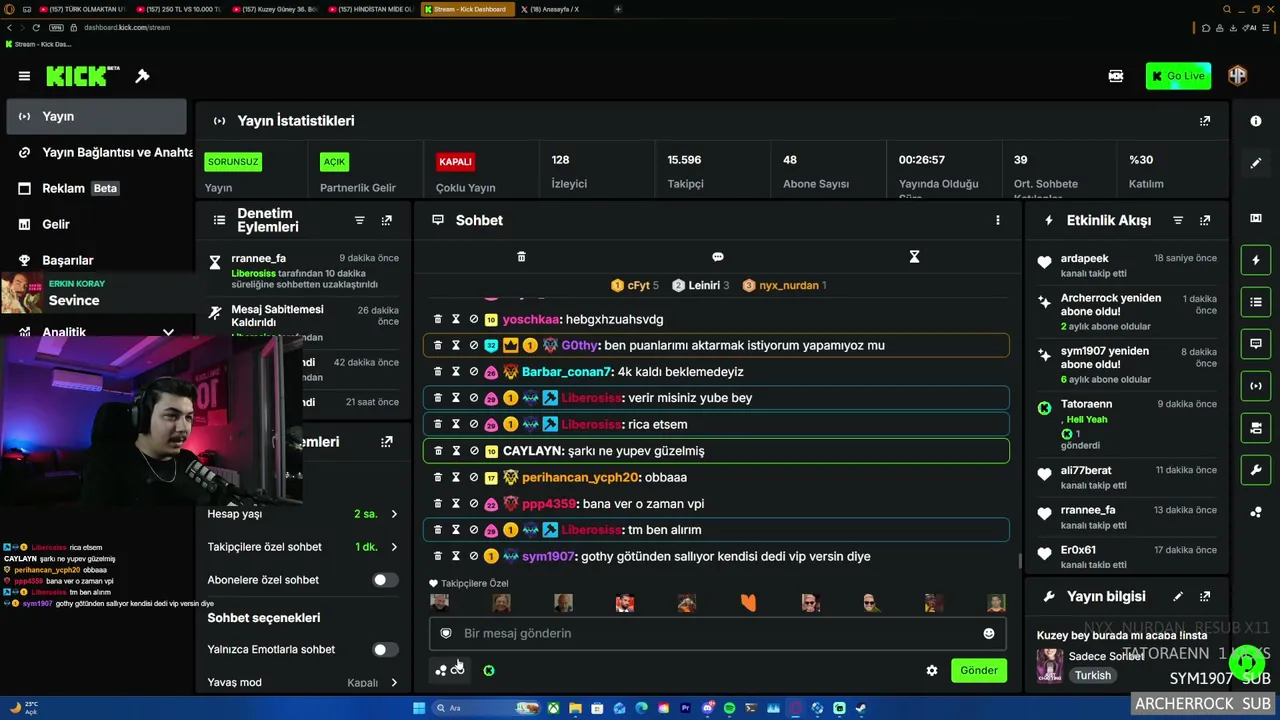Click the moderator hammer icon by the Kick logo

(142, 76)
